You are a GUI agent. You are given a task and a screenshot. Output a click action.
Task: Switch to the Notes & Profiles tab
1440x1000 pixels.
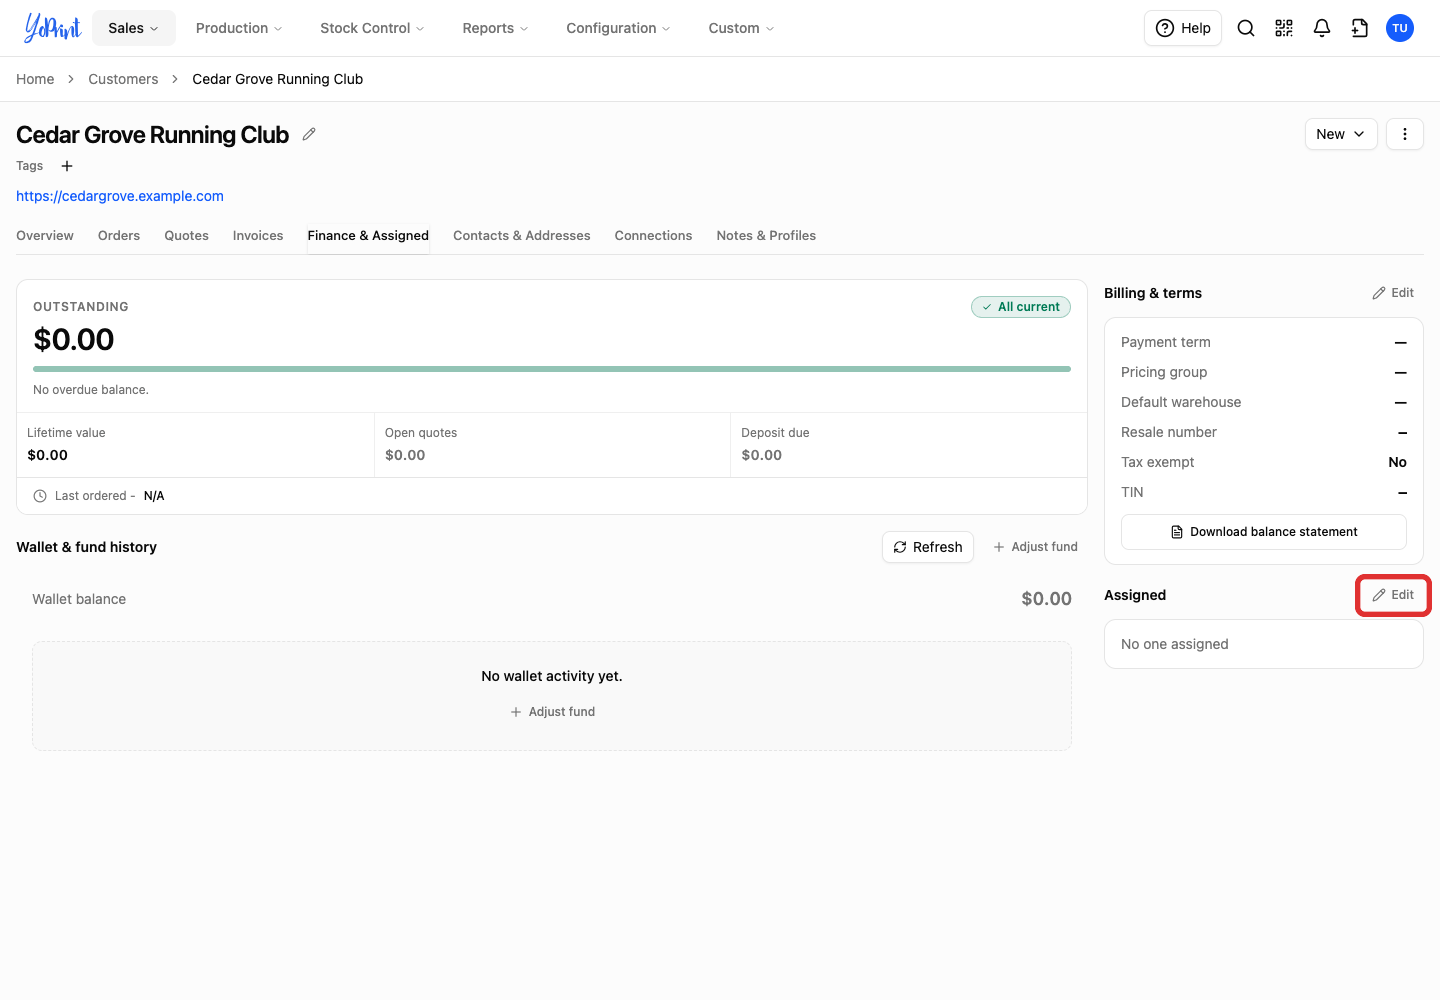coord(766,236)
